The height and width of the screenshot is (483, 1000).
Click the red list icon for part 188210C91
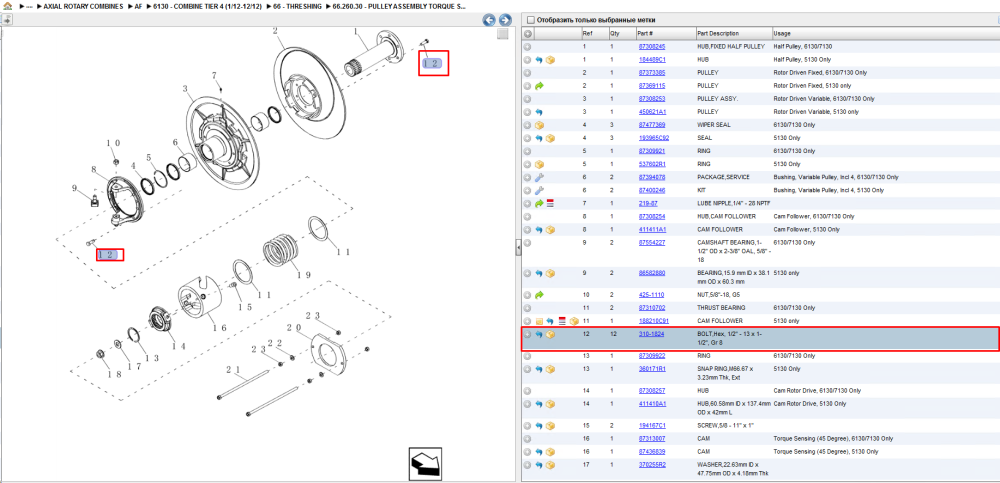click(562, 321)
